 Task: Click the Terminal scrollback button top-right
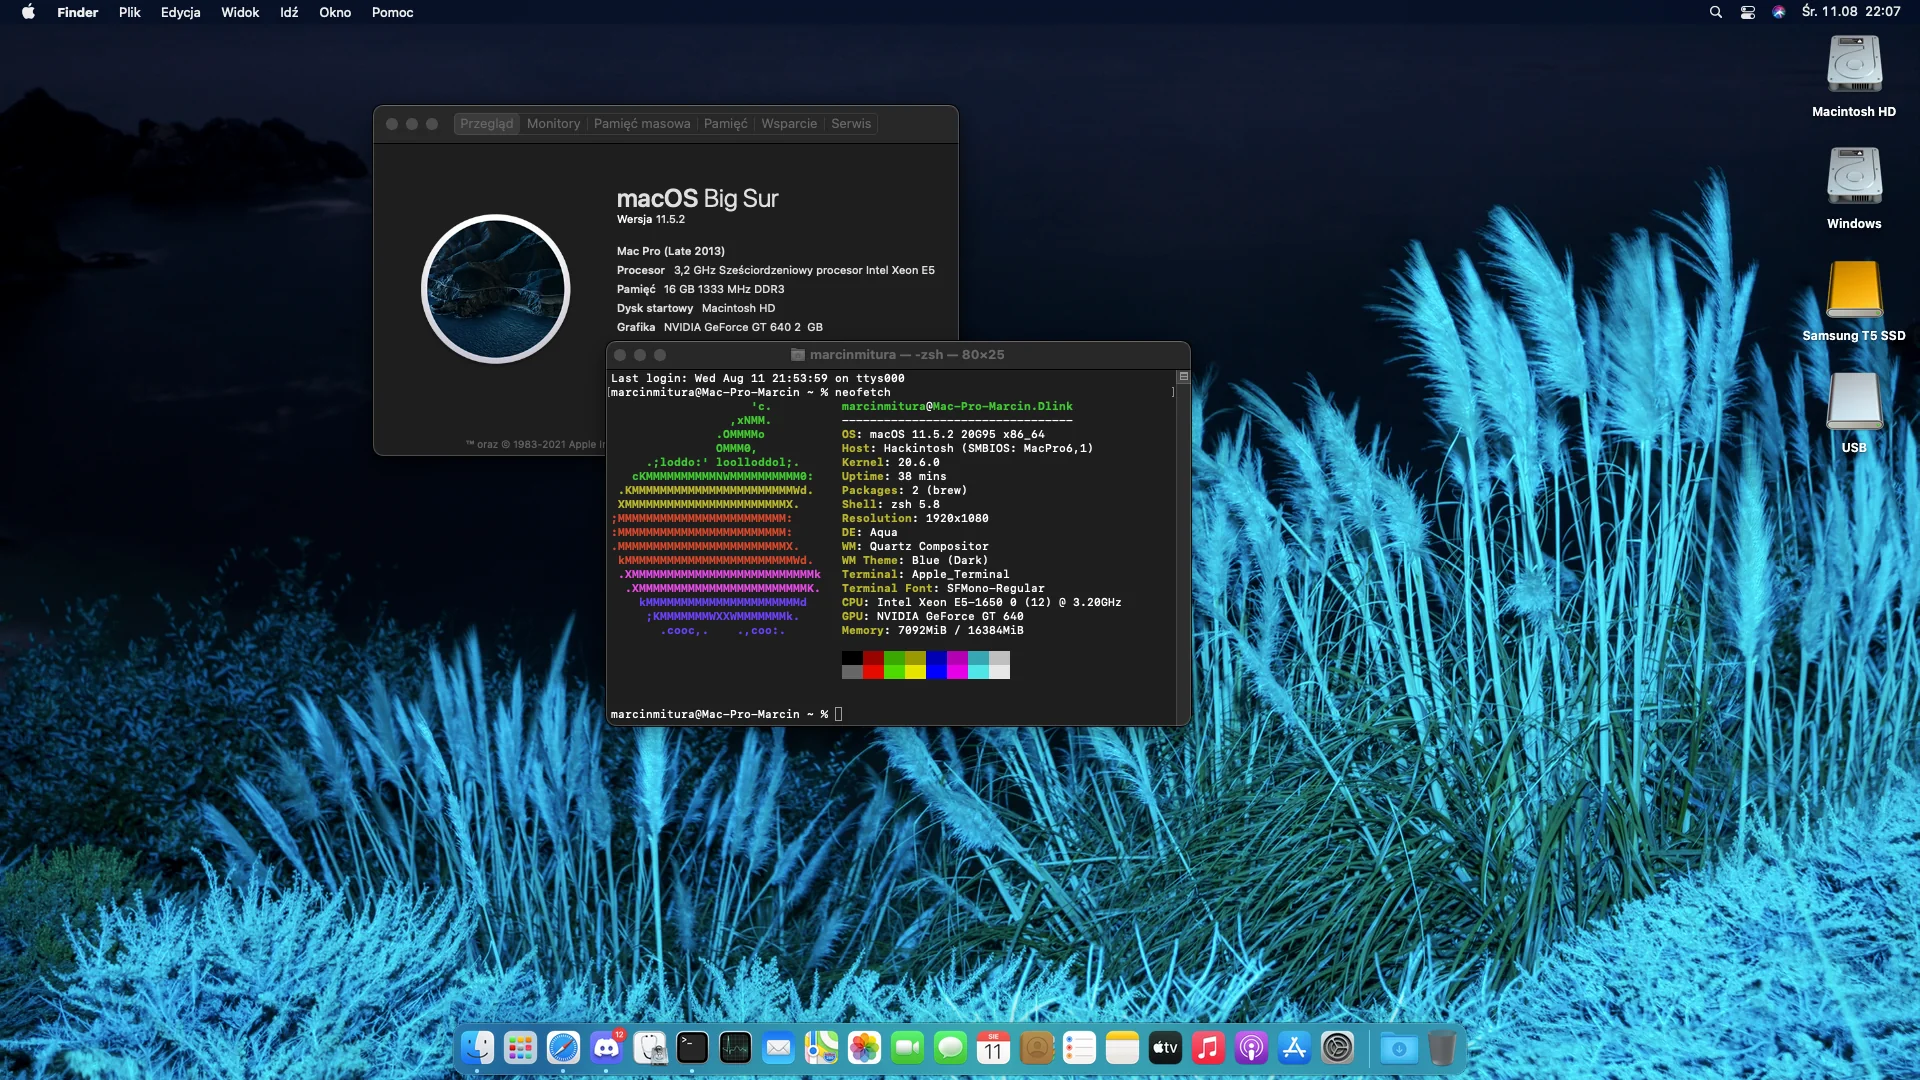tap(1183, 377)
